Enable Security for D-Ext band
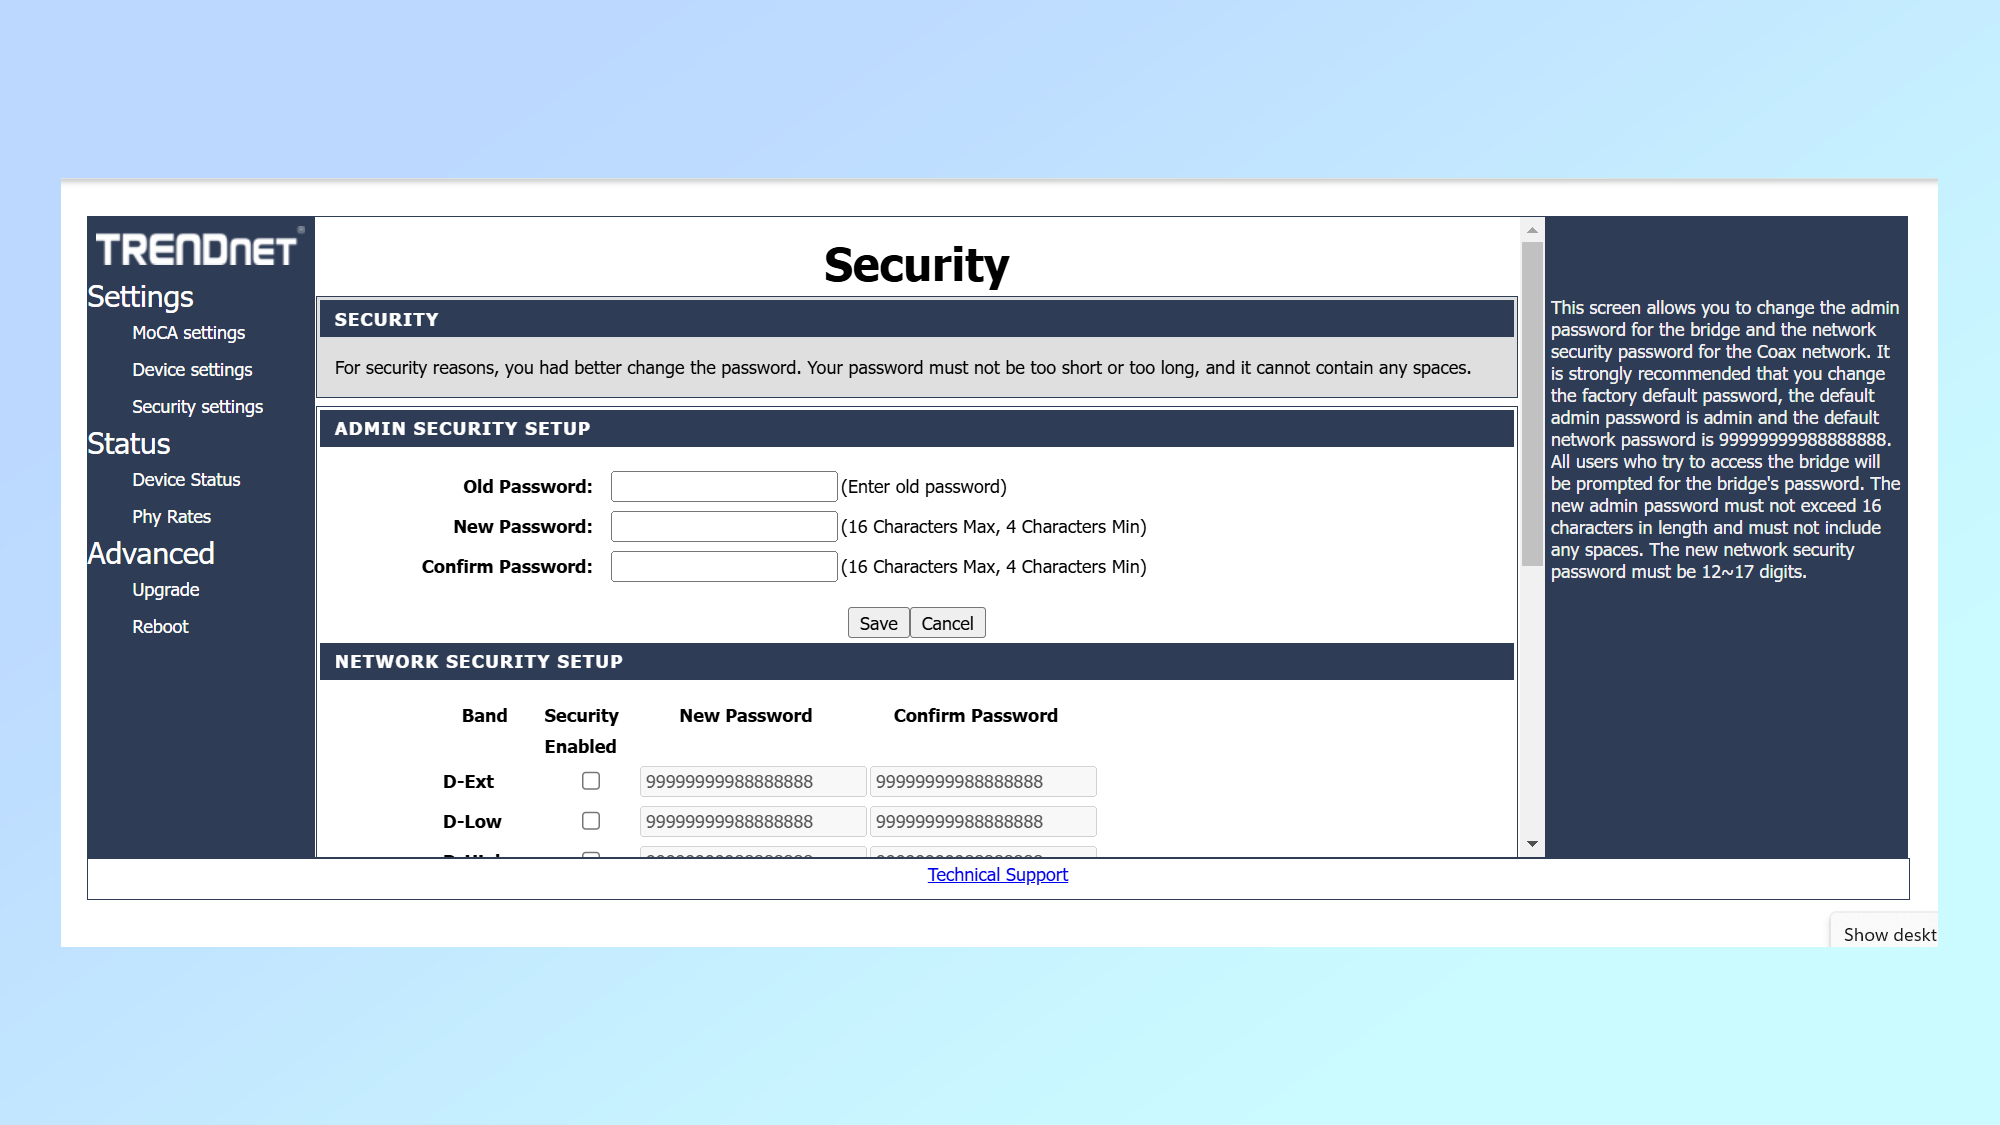2000x1125 pixels. [589, 780]
